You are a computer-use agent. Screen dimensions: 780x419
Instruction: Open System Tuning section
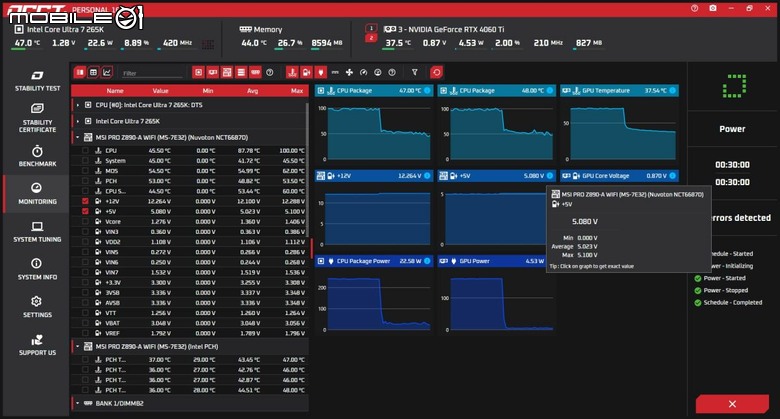pos(37,232)
